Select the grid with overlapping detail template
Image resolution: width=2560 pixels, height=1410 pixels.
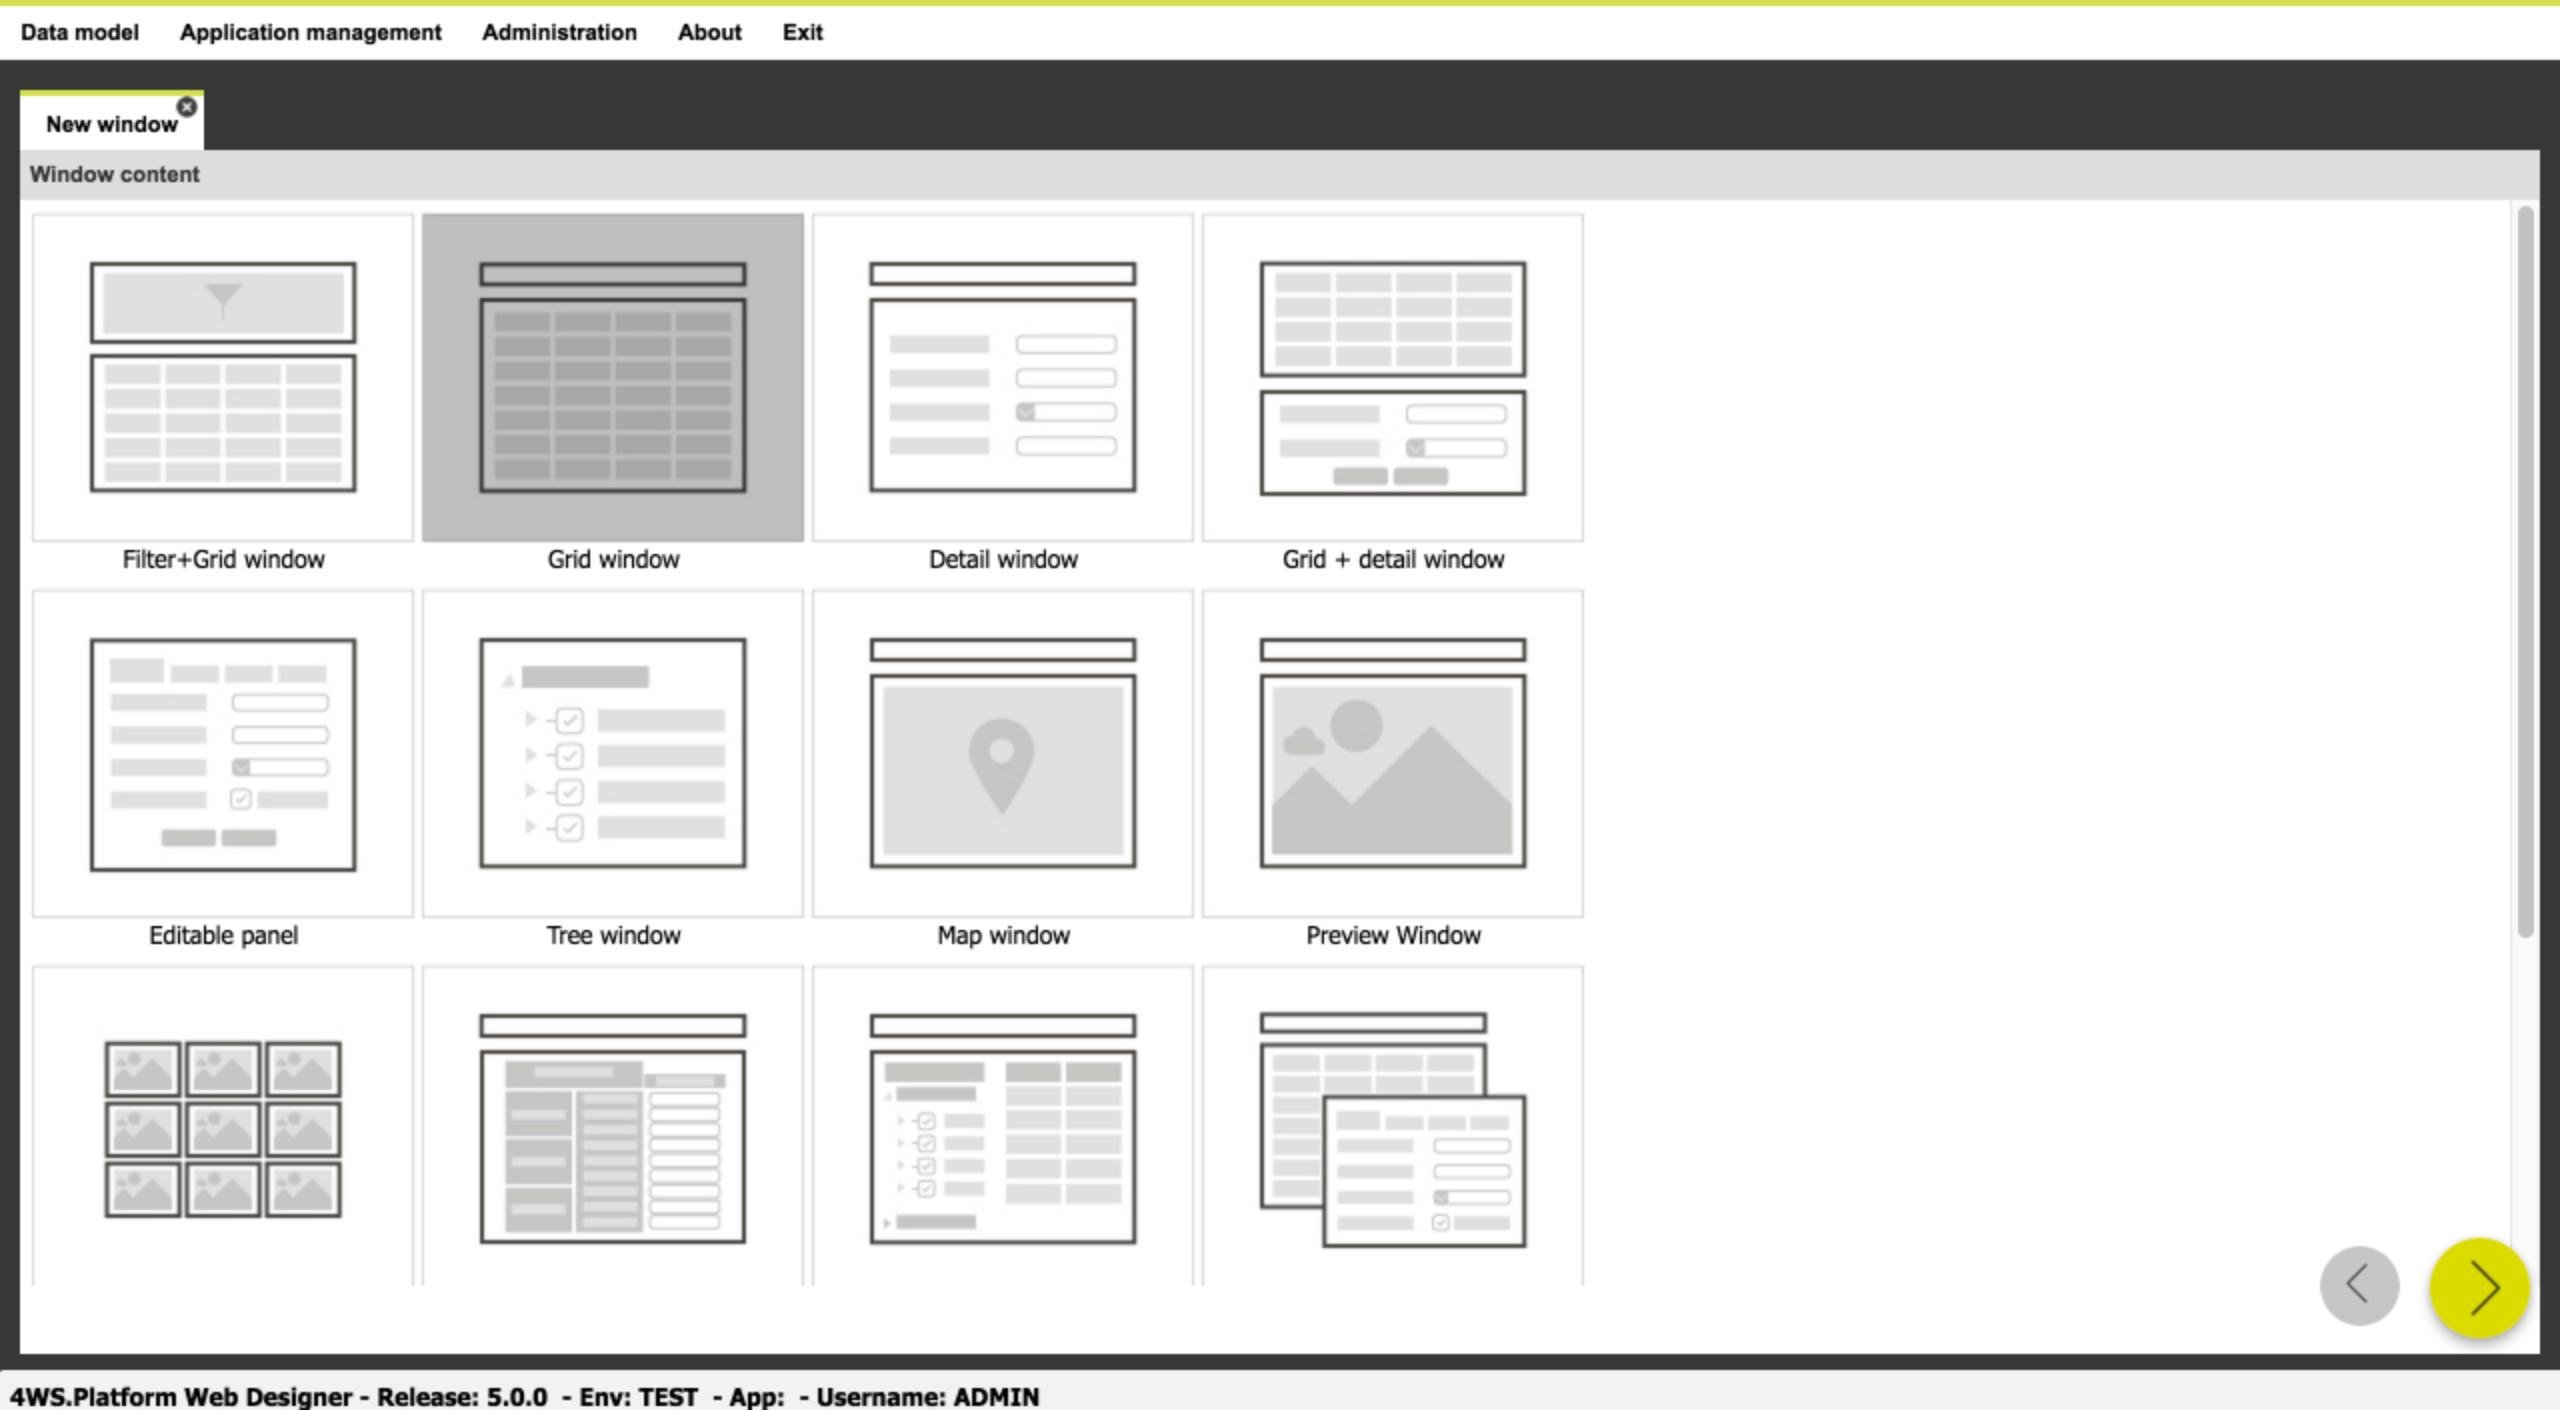click(1392, 1127)
